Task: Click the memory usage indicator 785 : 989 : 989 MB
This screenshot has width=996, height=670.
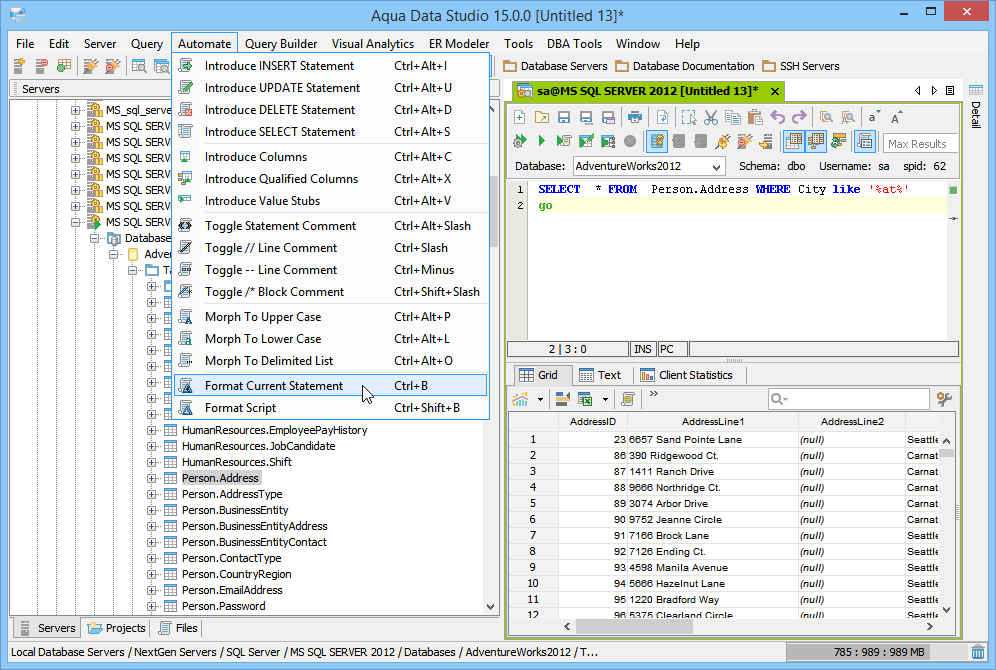Action: point(878,652)
